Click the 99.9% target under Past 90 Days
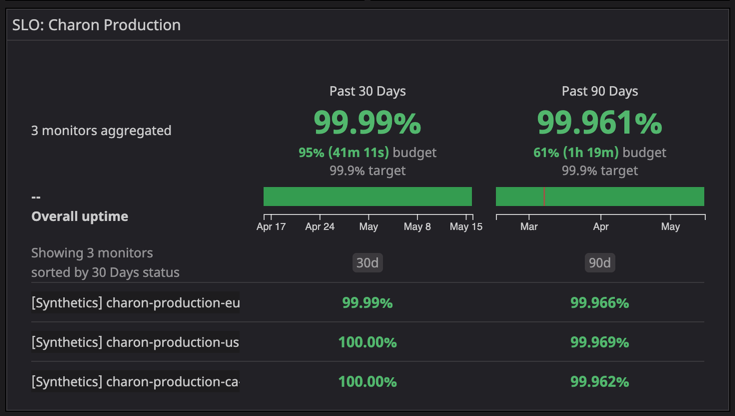The width and height of the screenshot is (735, 416). coord(600,171)
